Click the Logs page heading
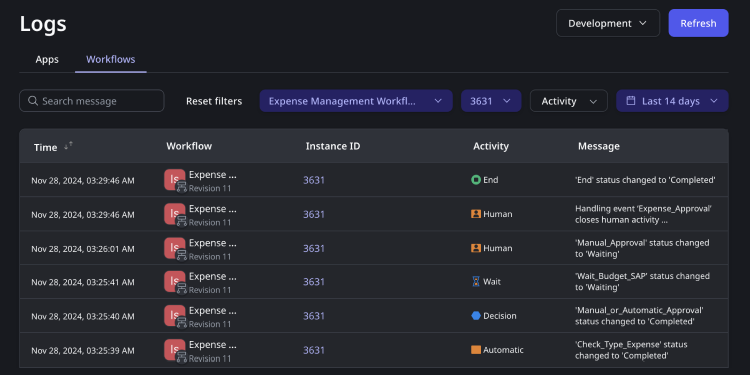 pos(43,23)
